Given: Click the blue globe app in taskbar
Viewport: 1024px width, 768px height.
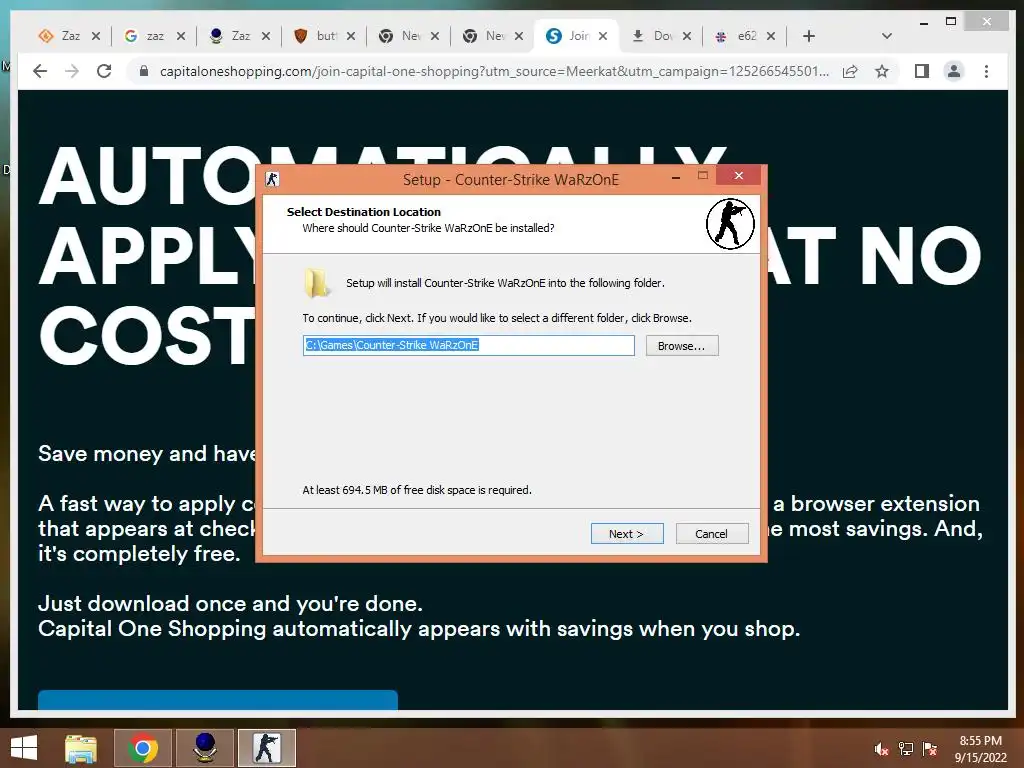Looking at the screenshot, I should click(x=205, y=748).
